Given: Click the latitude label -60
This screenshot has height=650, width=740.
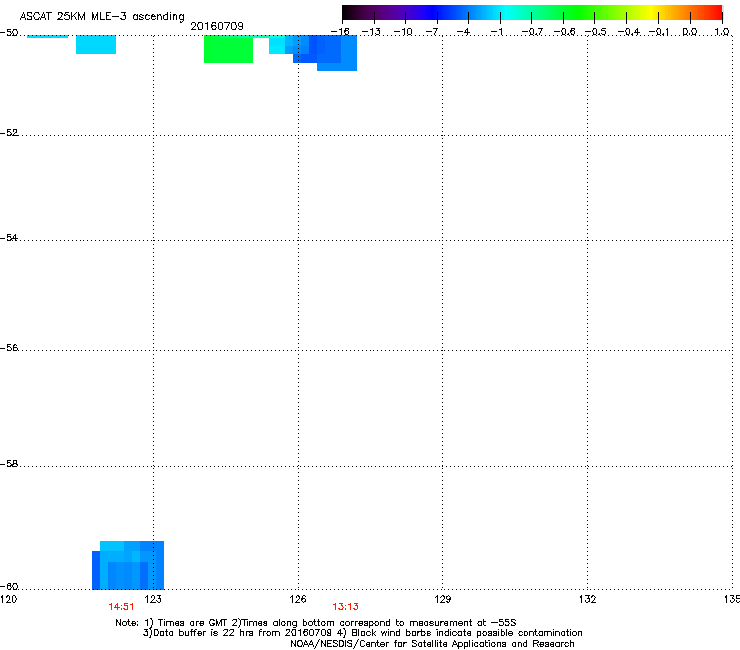Looking at the screenshot, I should click(x=9, y=587).
